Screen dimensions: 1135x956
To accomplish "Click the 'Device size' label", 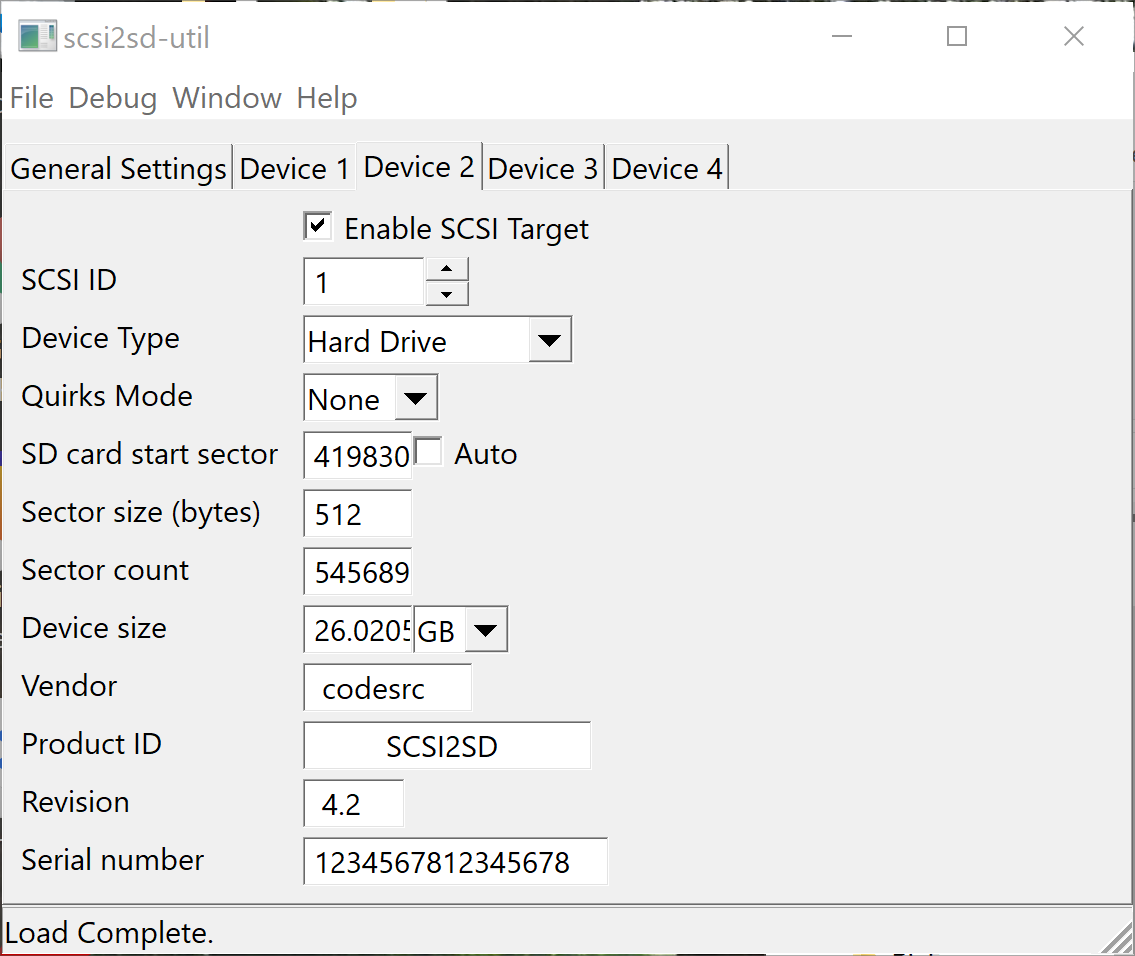I will click(94, 628).
